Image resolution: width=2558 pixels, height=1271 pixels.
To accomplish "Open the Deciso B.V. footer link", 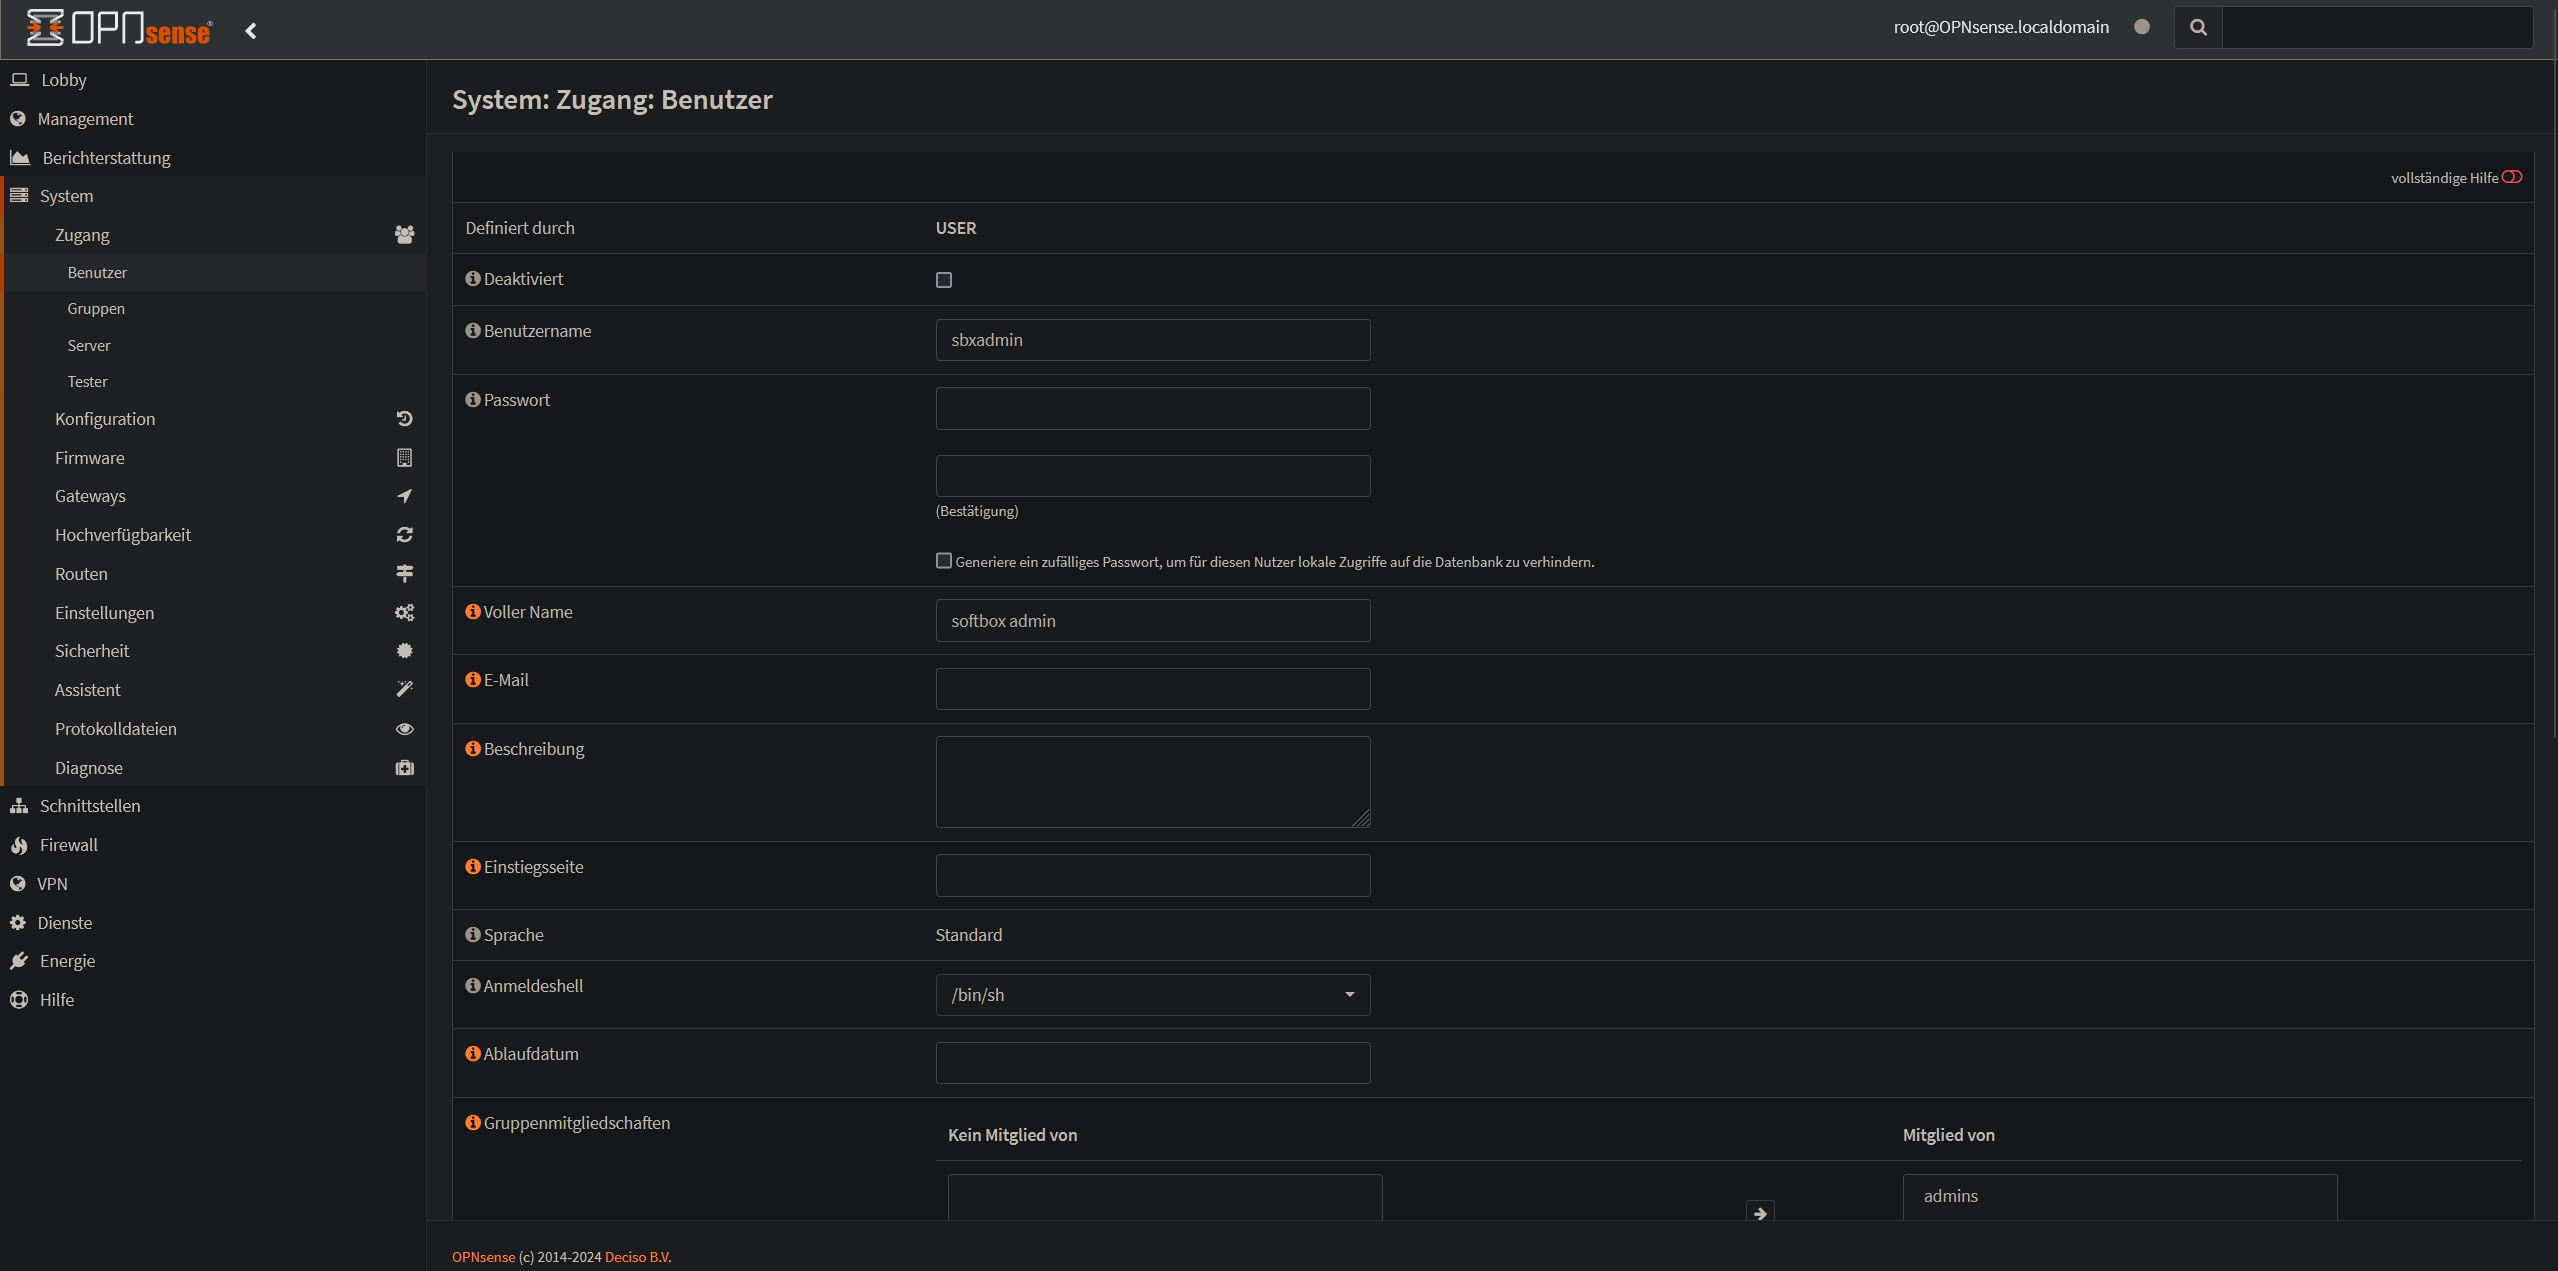I will pyautogui.click(x=637, y=1257).
